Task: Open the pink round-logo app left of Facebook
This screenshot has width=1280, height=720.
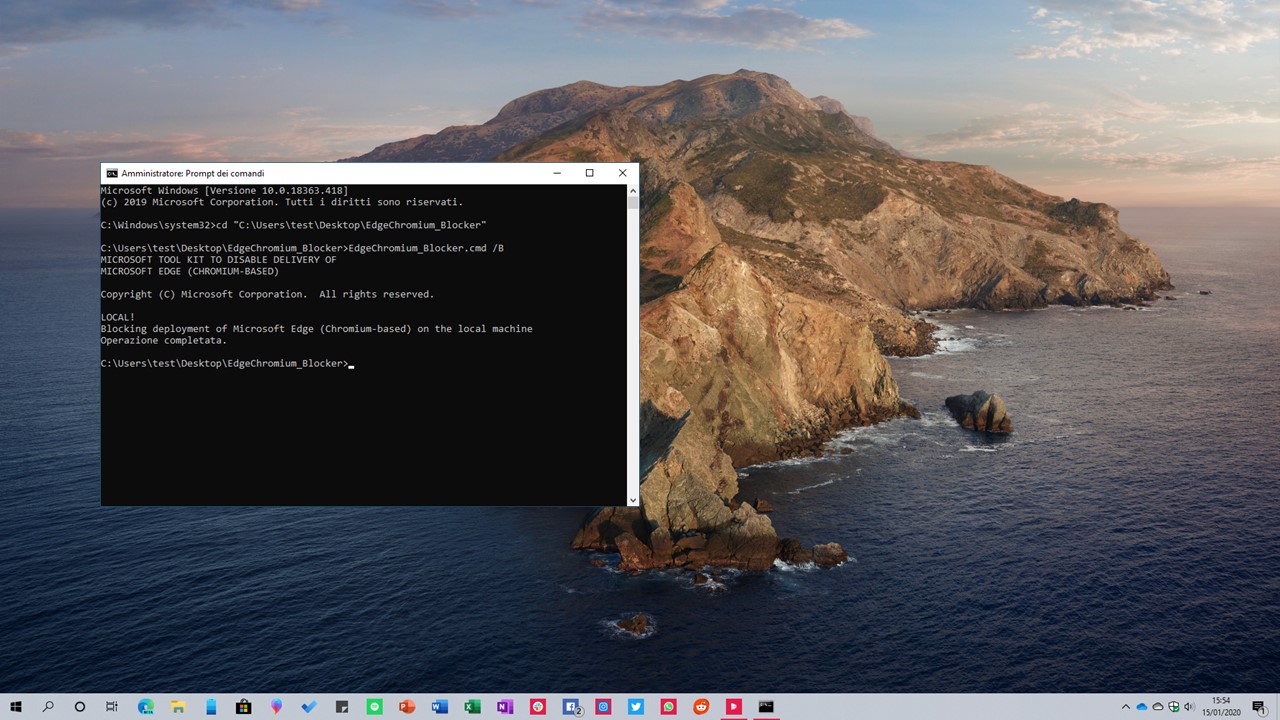Action: click(x=538, y=706)
